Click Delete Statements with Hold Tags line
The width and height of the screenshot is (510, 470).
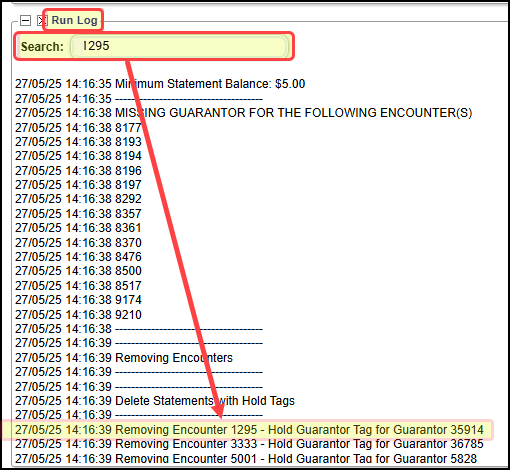point(155,401)
